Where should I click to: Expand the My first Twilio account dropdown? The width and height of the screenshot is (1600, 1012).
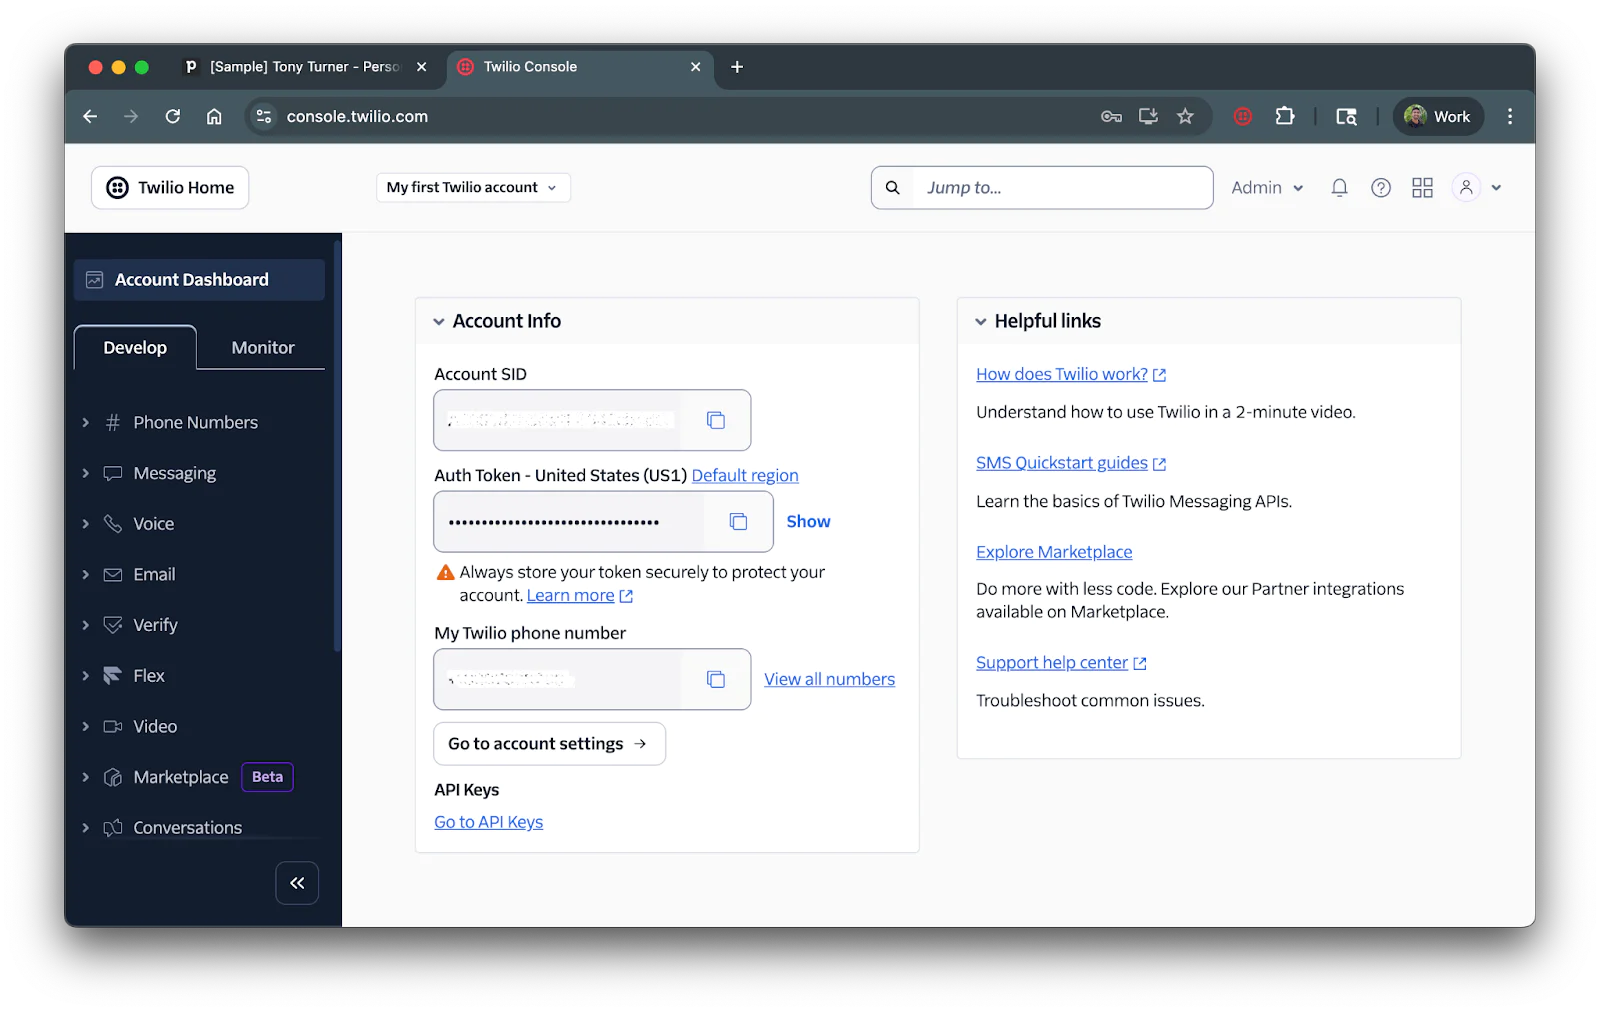tap(472, 187)
